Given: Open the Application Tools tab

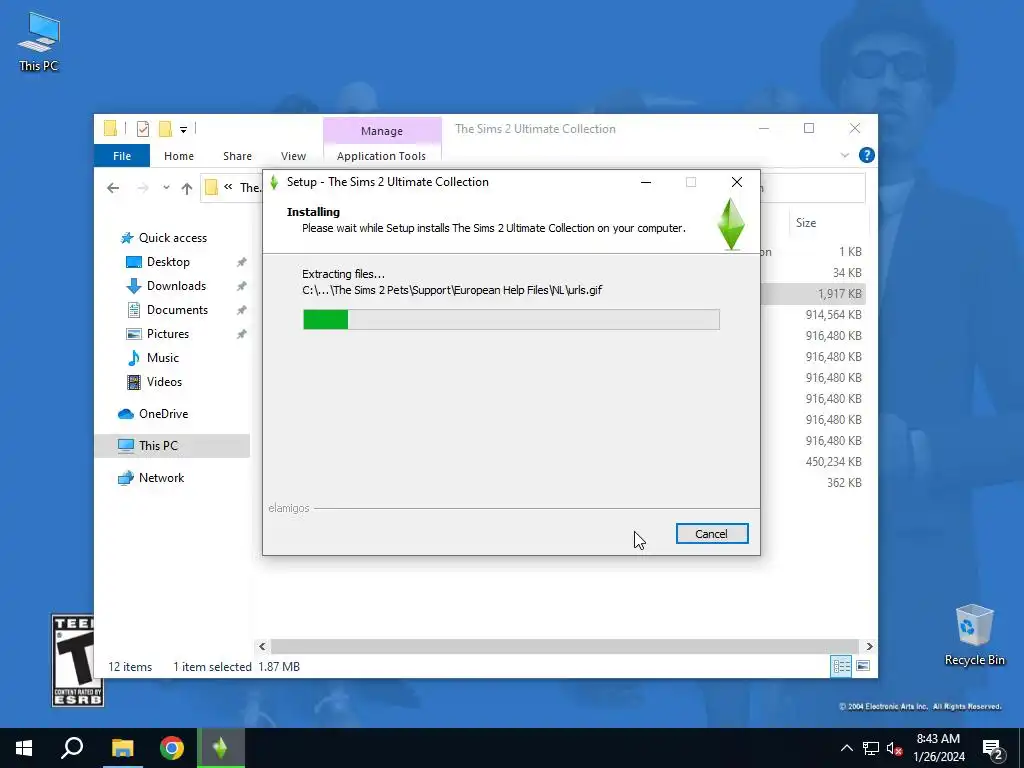Looking at the screenshot, I should (381, 156).
